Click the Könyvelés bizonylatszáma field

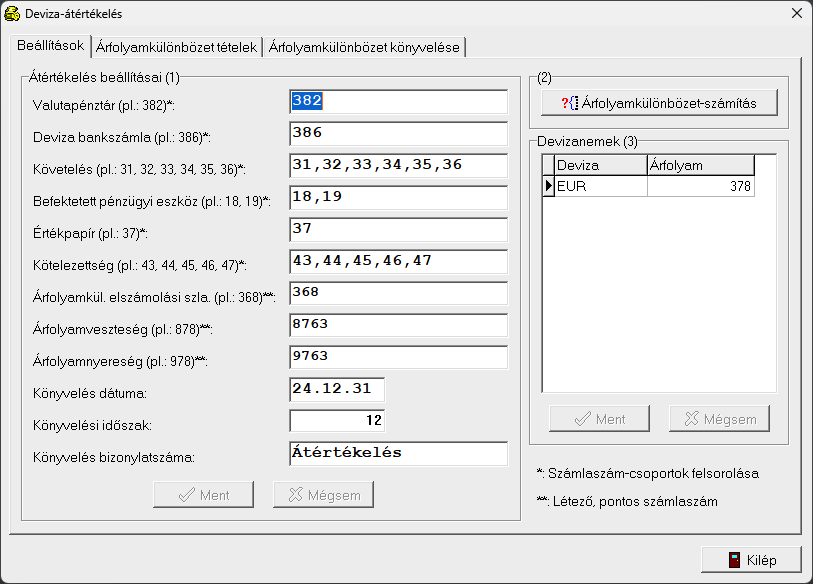point(399,454)
